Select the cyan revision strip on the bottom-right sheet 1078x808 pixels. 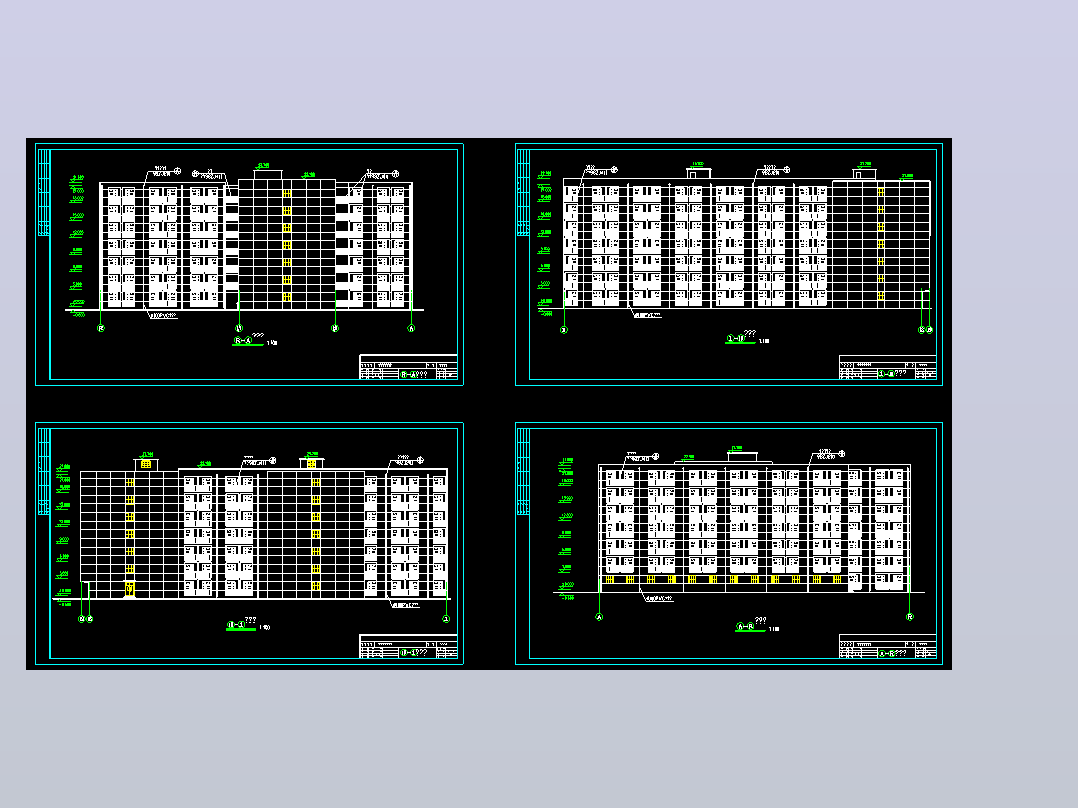tap(523, 471)
